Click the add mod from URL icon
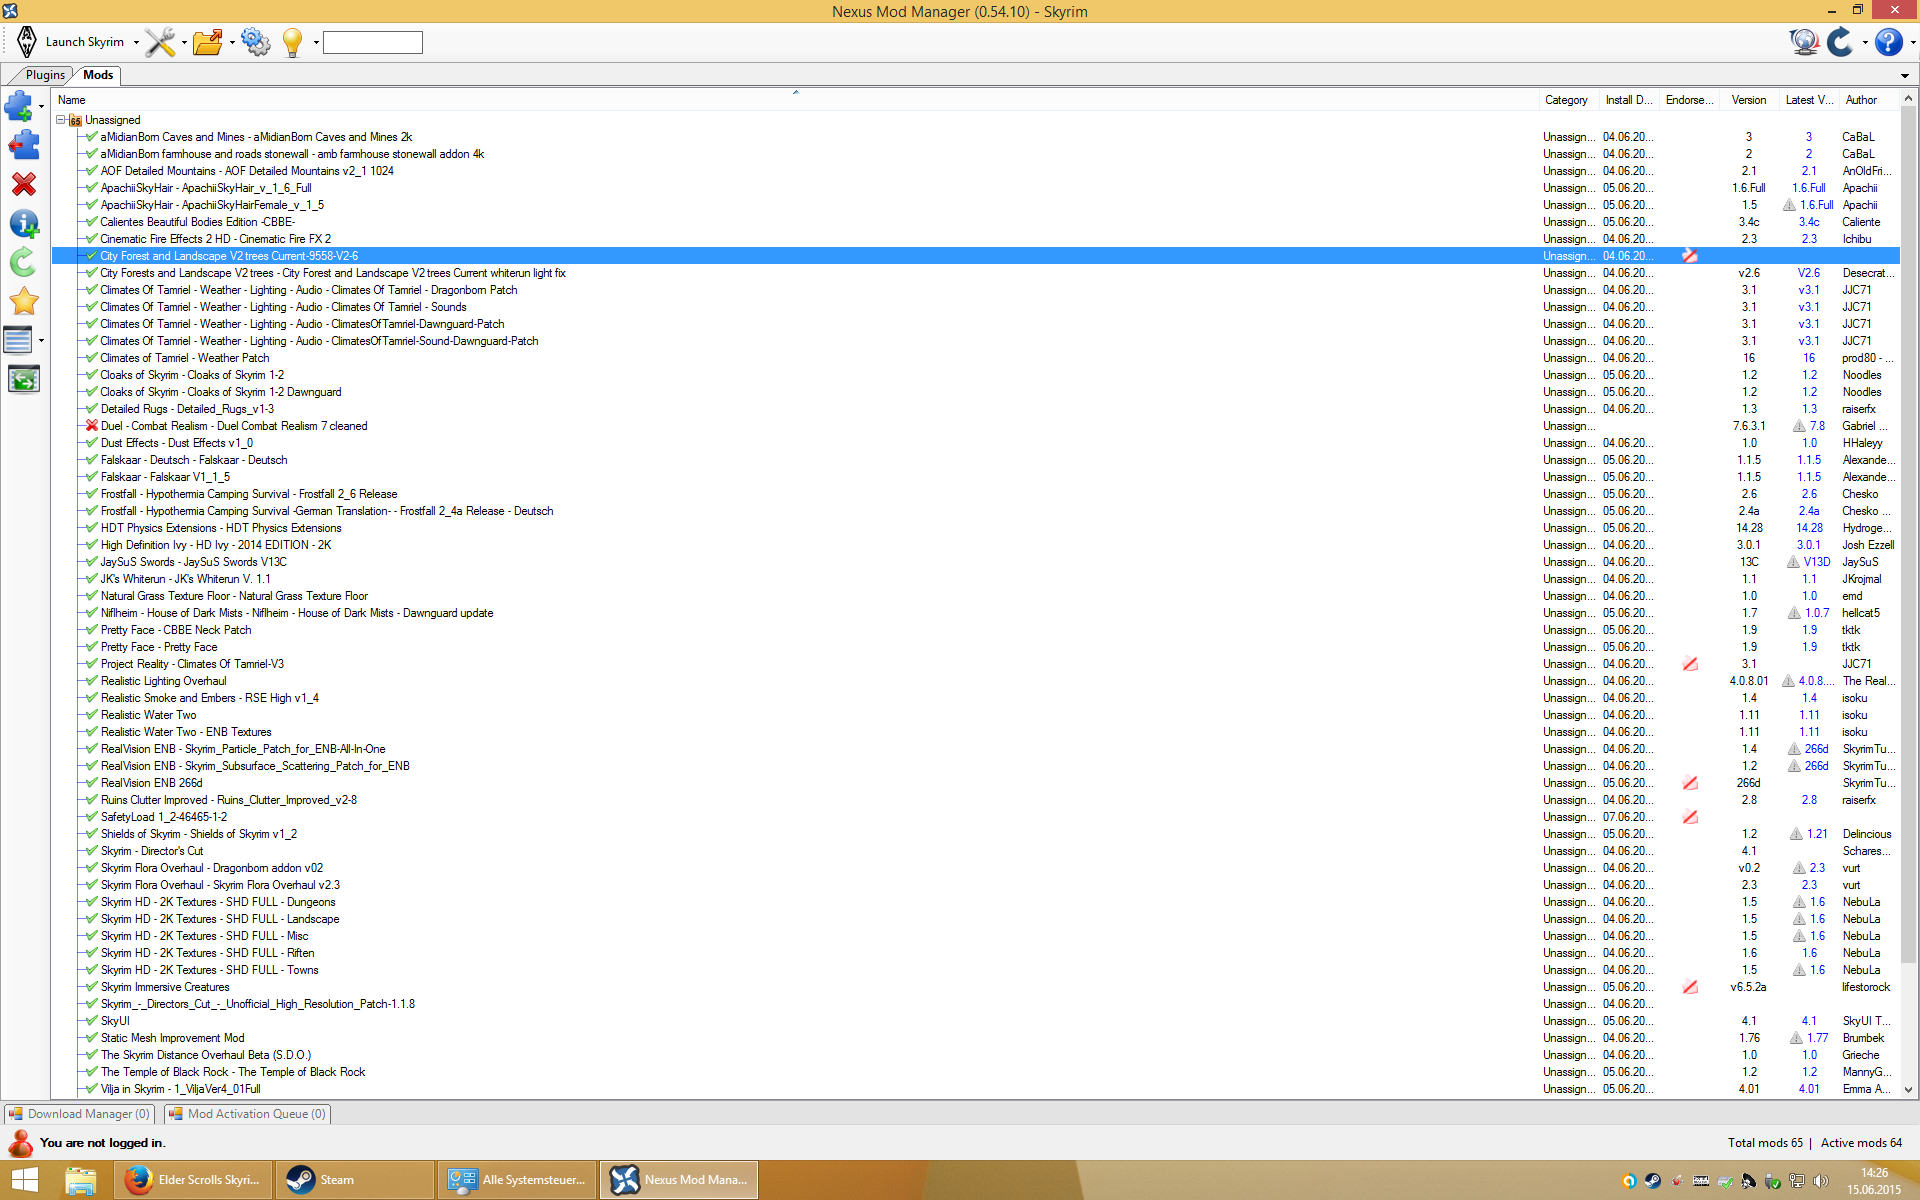This screenshot has height=1200, width=1920. pyautogui.click(x=23, y=145)
